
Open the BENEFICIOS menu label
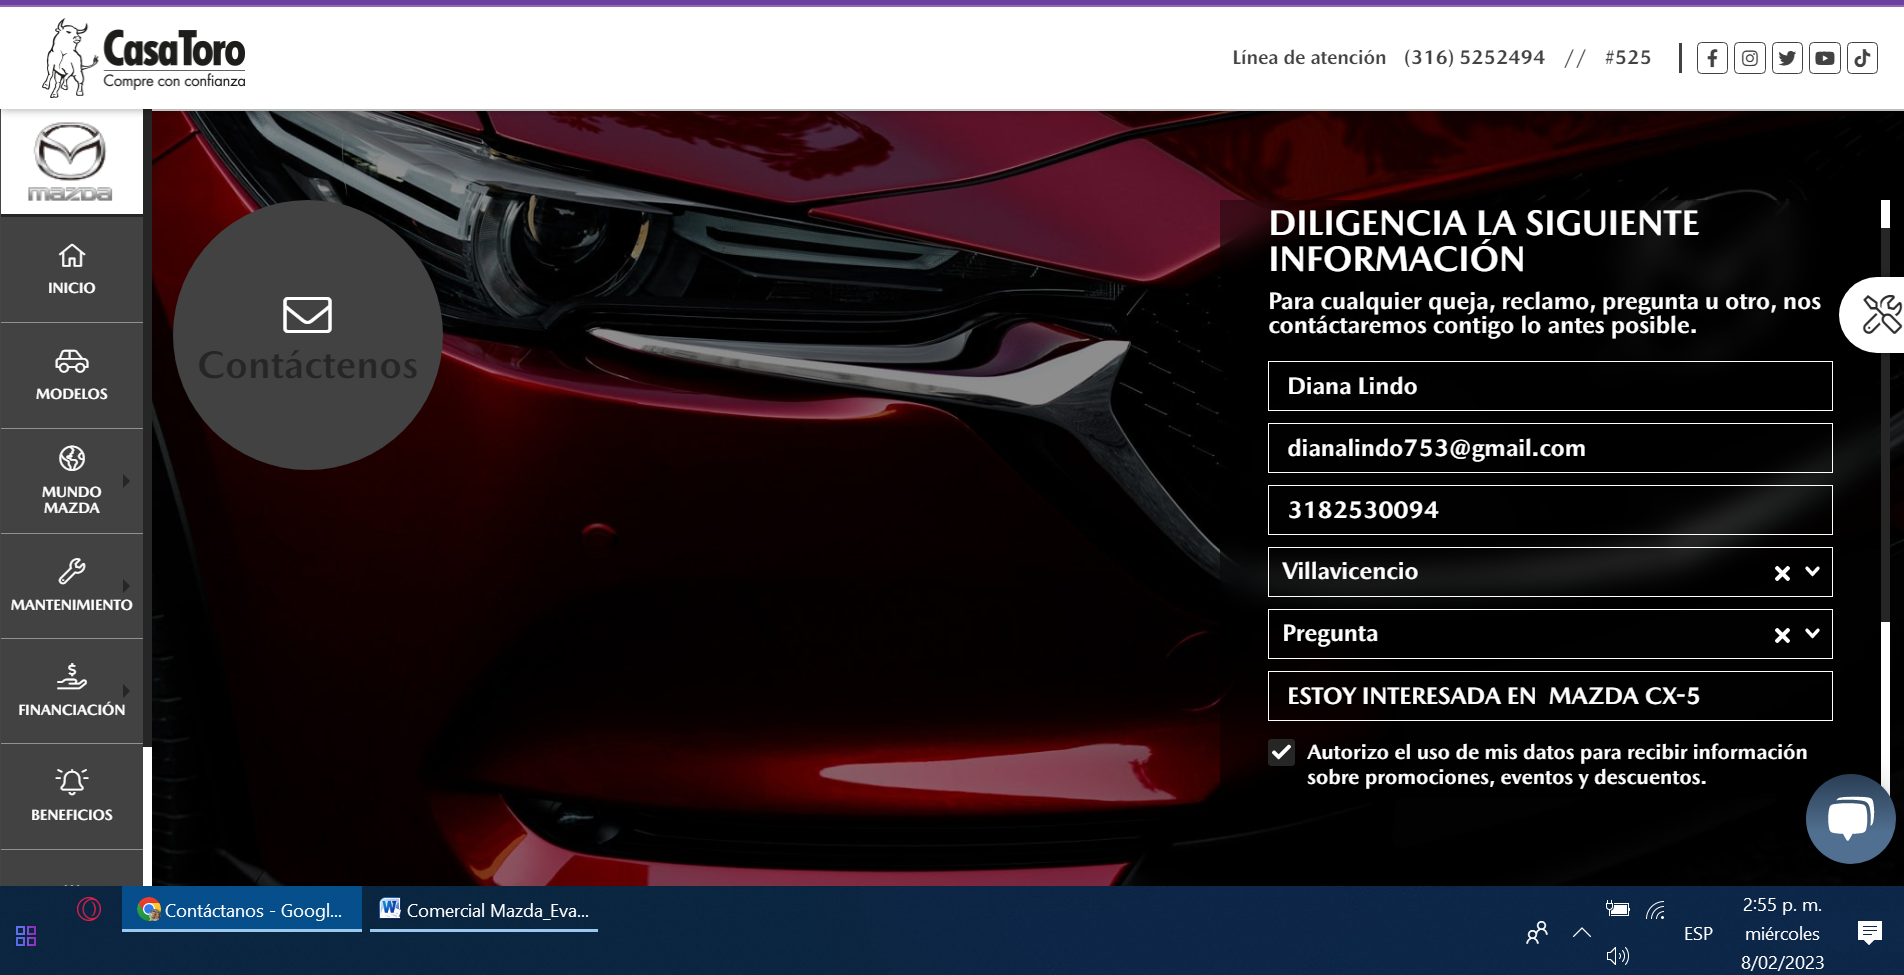[72, 814]
